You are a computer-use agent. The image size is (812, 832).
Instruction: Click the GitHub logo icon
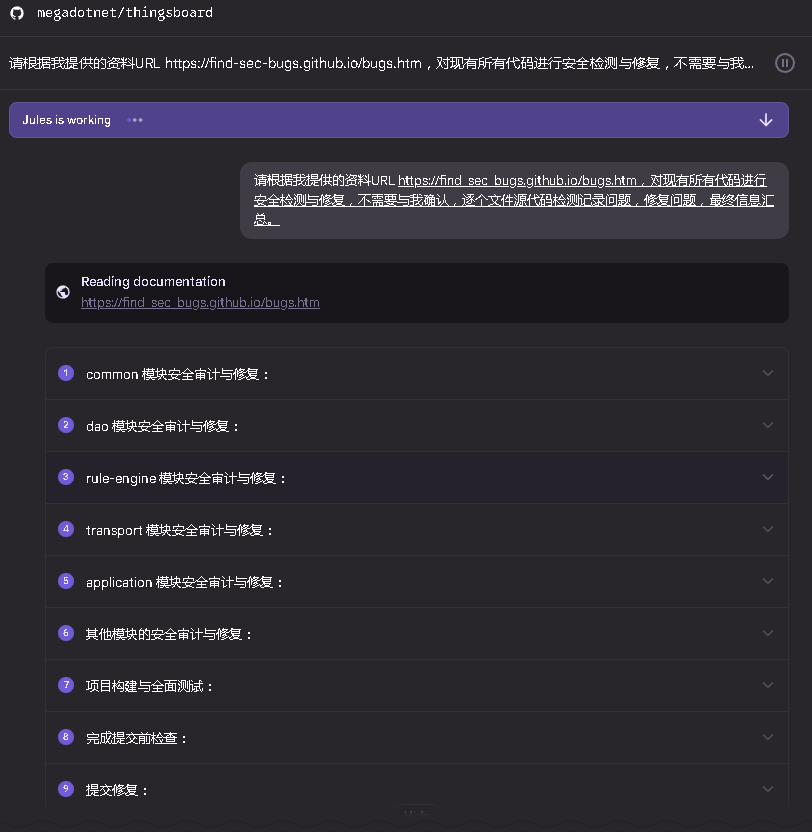tap(17, 13)
